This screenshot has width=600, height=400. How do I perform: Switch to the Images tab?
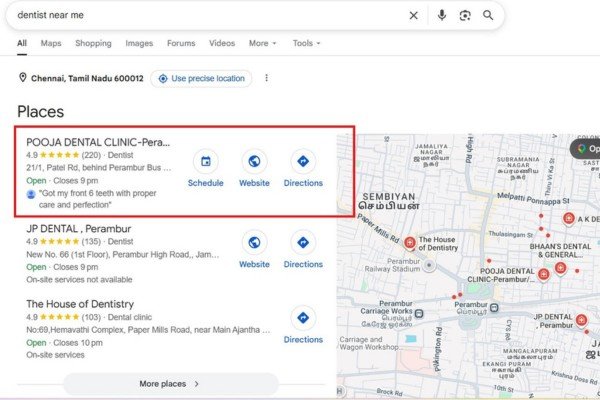pos(139,43)
